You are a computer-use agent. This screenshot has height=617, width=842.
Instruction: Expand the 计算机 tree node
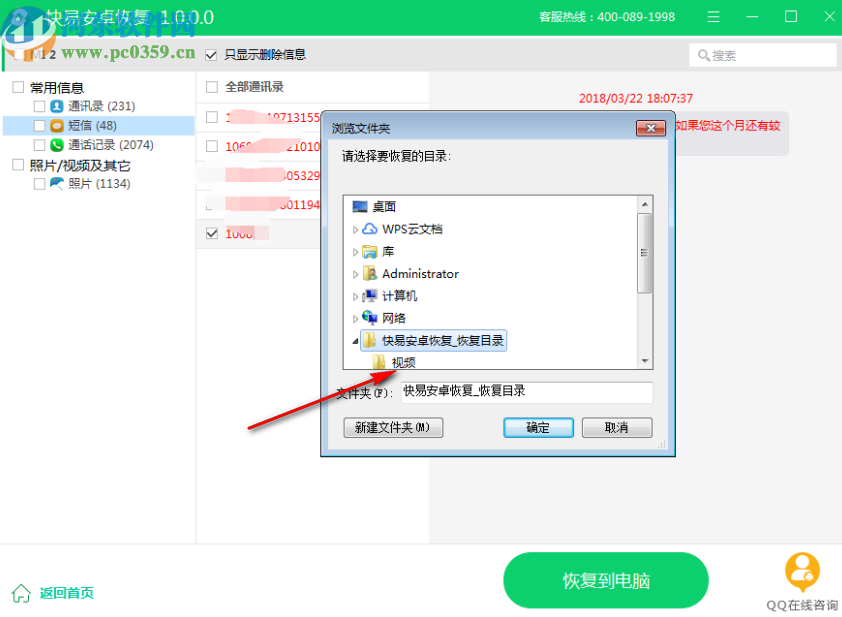[x=355, y=296]
